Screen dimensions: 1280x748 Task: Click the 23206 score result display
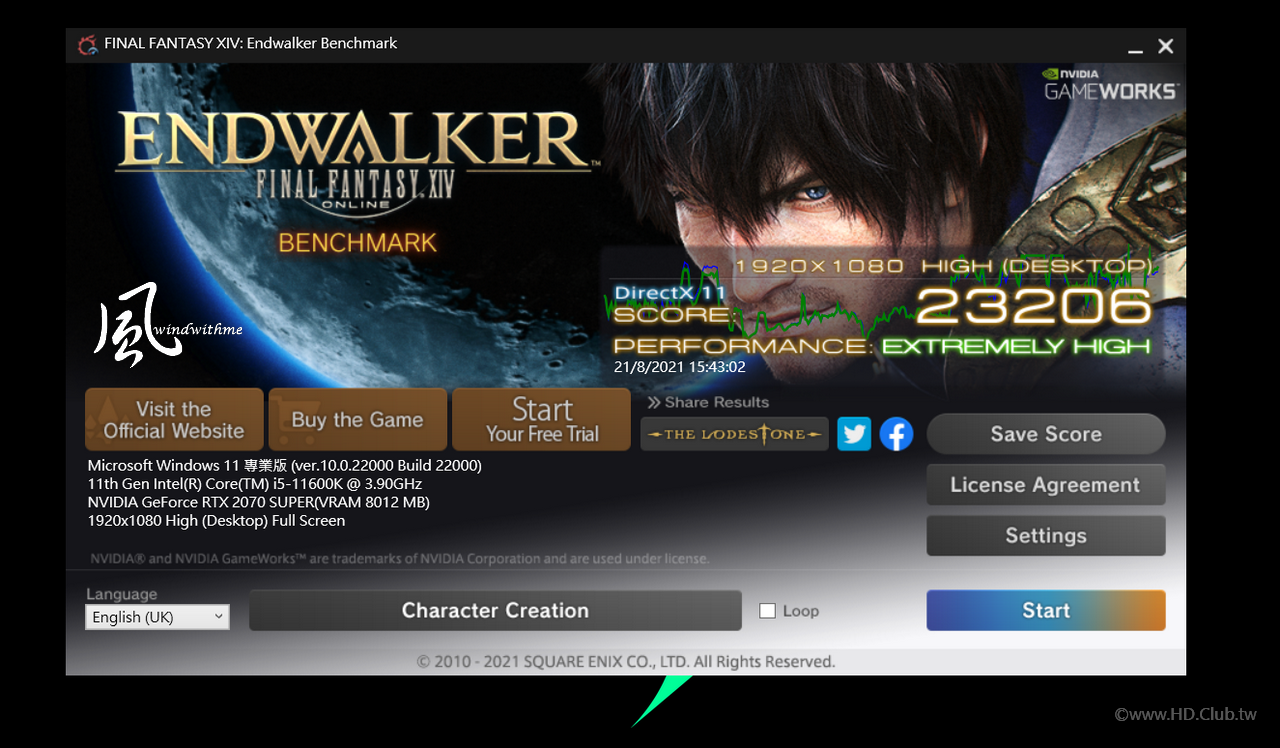click(1033, 306)
